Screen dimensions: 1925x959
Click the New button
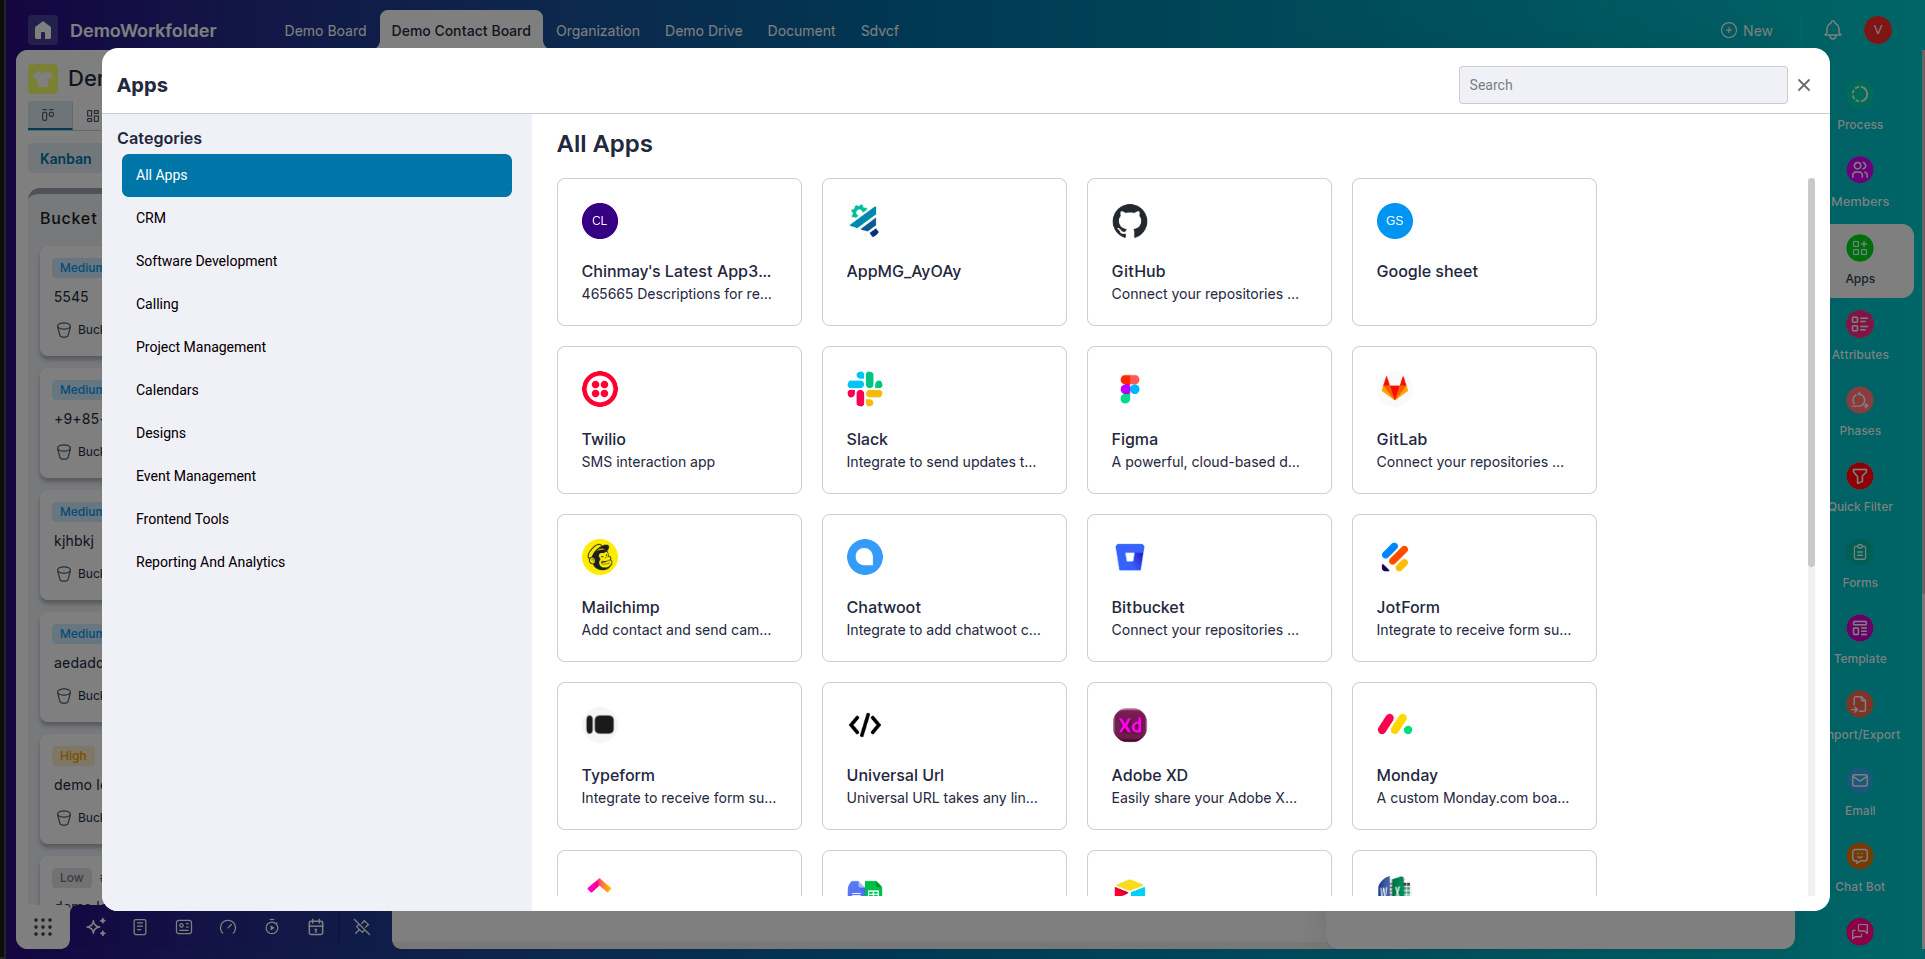tap(1746, 31)
